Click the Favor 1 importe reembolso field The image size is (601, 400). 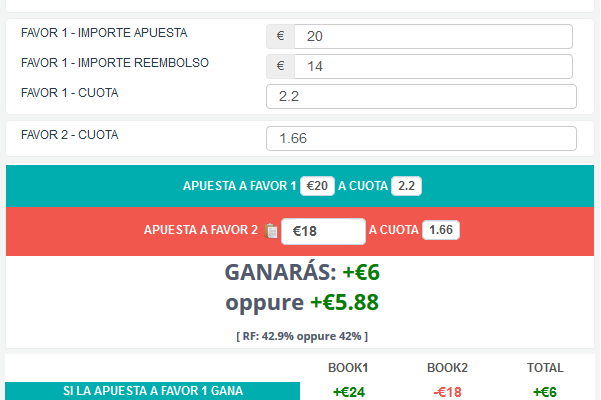coord(434,66)
